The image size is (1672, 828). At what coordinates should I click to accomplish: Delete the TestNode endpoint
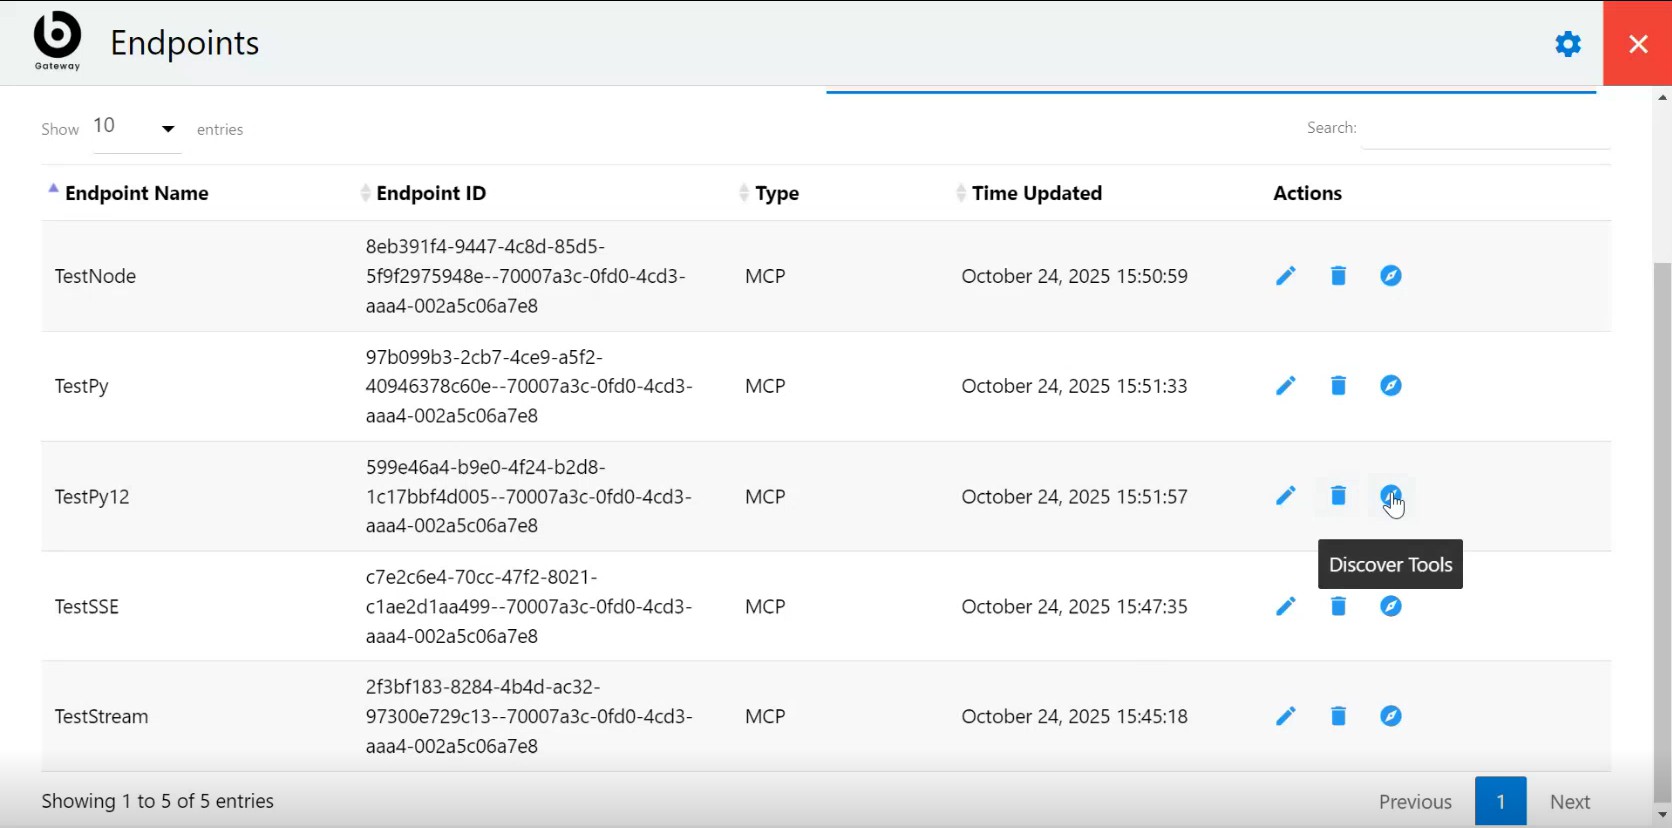click(1338, 276)
